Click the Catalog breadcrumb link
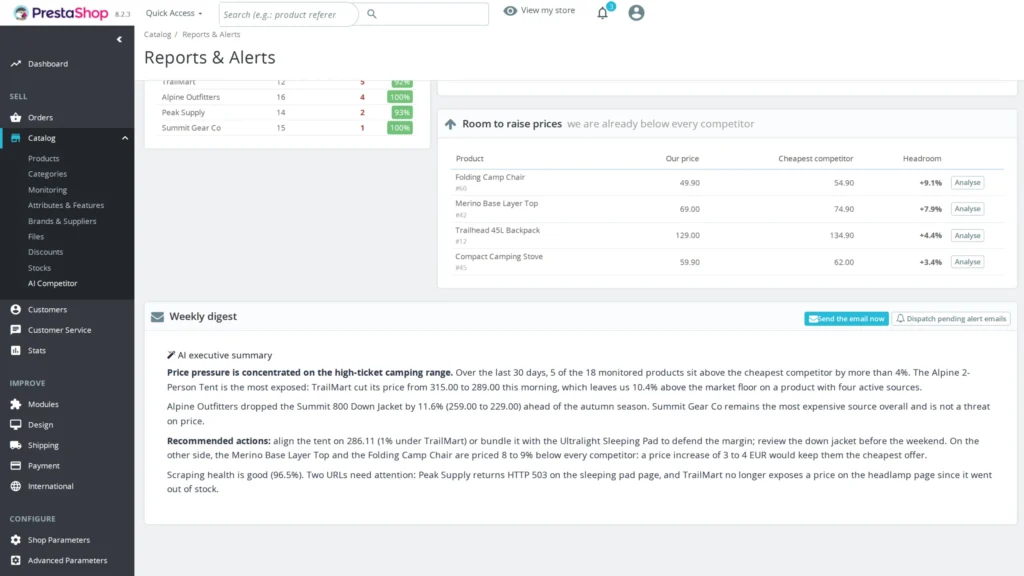Viewport: 1024px width, 576px height. 157,35
